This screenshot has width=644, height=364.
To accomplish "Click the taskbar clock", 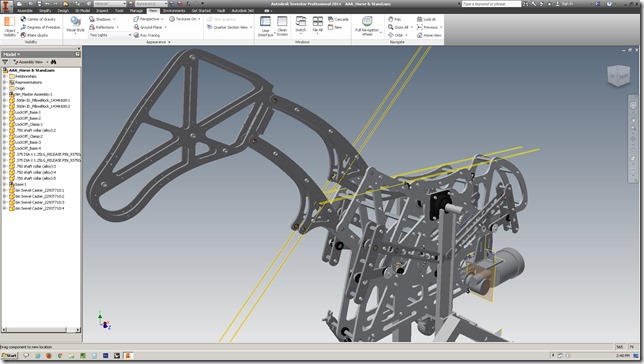I will point(623,356).
